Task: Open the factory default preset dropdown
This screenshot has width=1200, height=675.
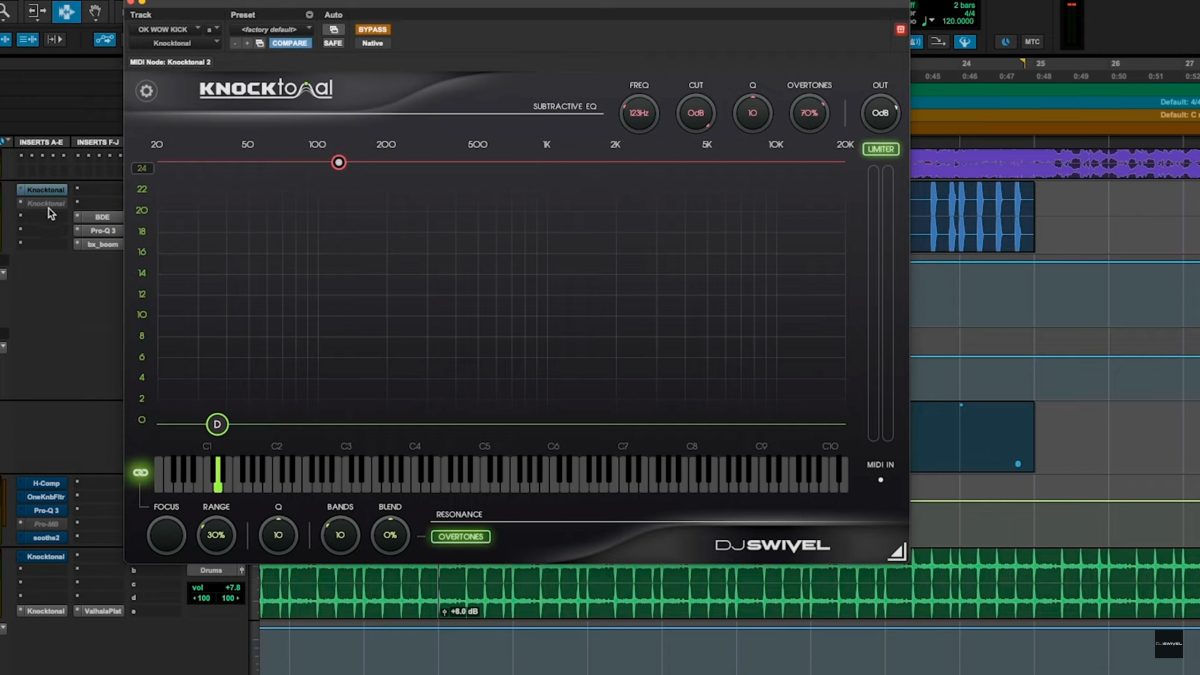Action: [270, 30]
